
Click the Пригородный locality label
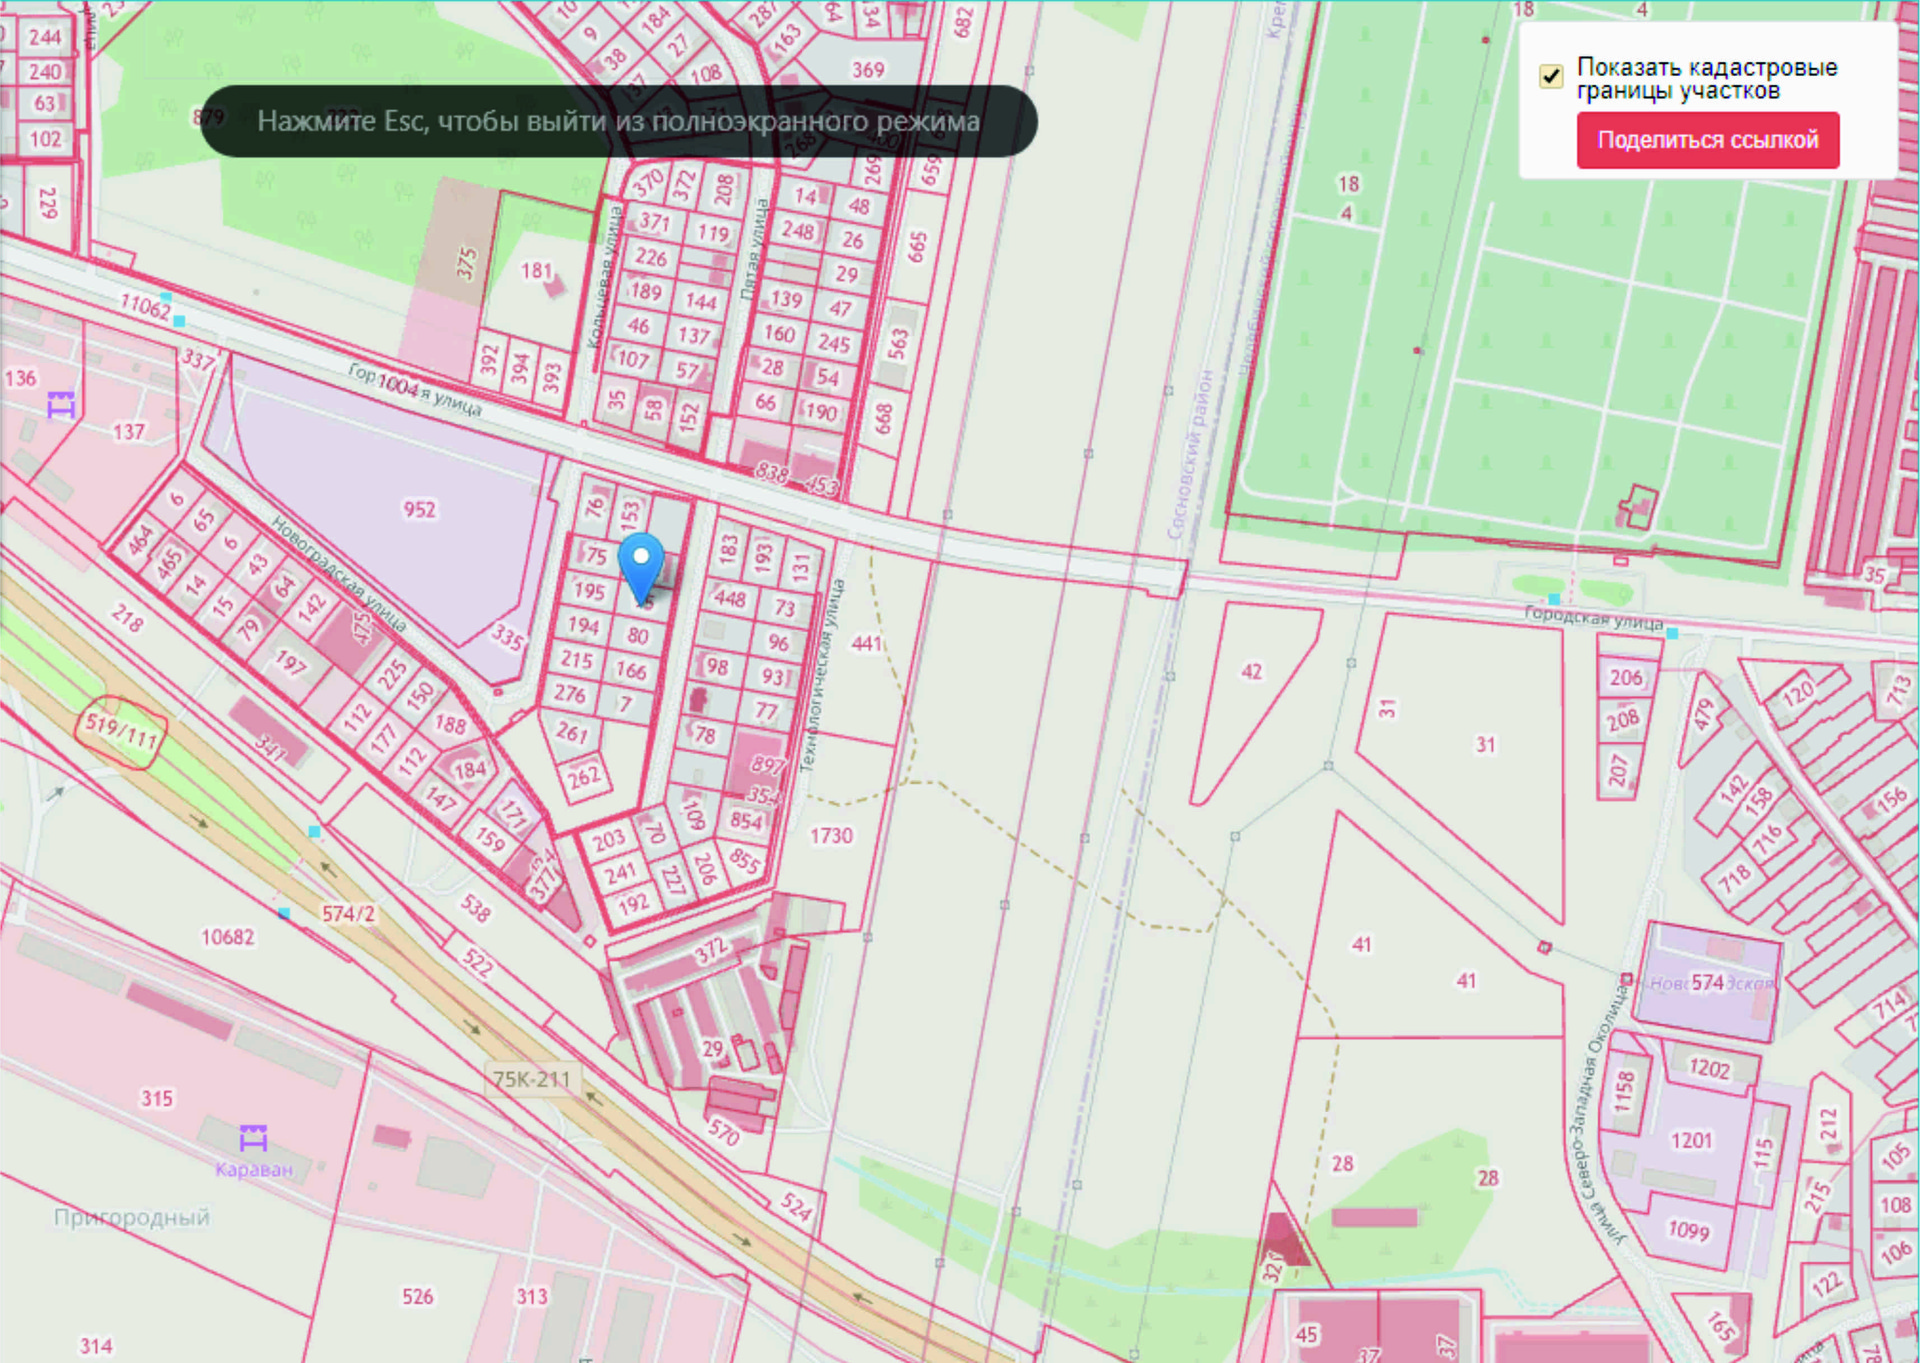[132, 1218]
